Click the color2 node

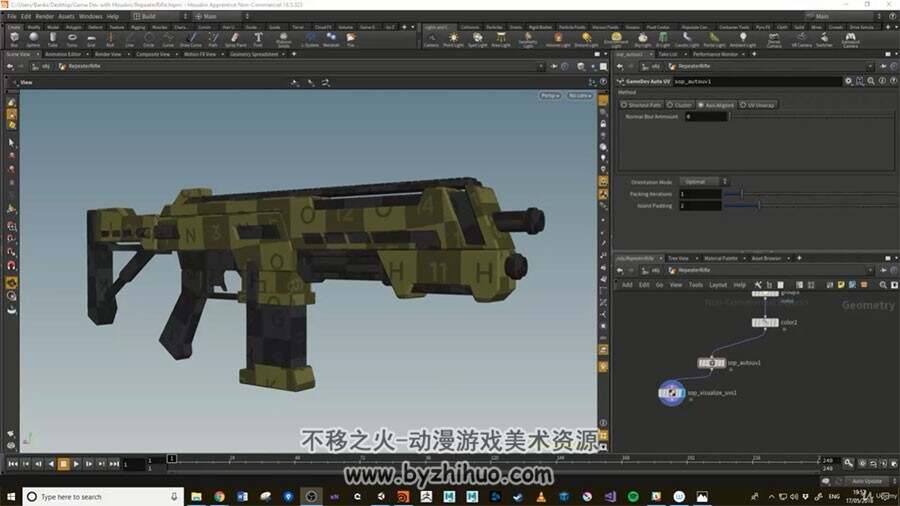click(x=765, y=322)
